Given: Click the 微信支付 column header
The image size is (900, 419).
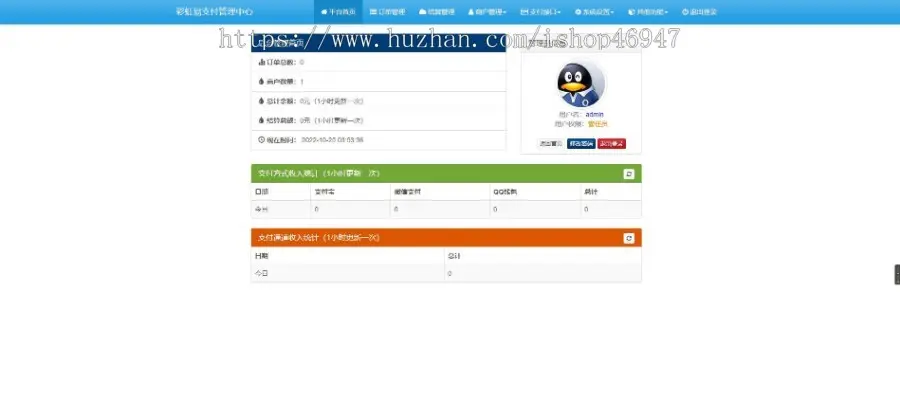Looking at the screenshot, I should pyautogui.click(x=408, y=192).
